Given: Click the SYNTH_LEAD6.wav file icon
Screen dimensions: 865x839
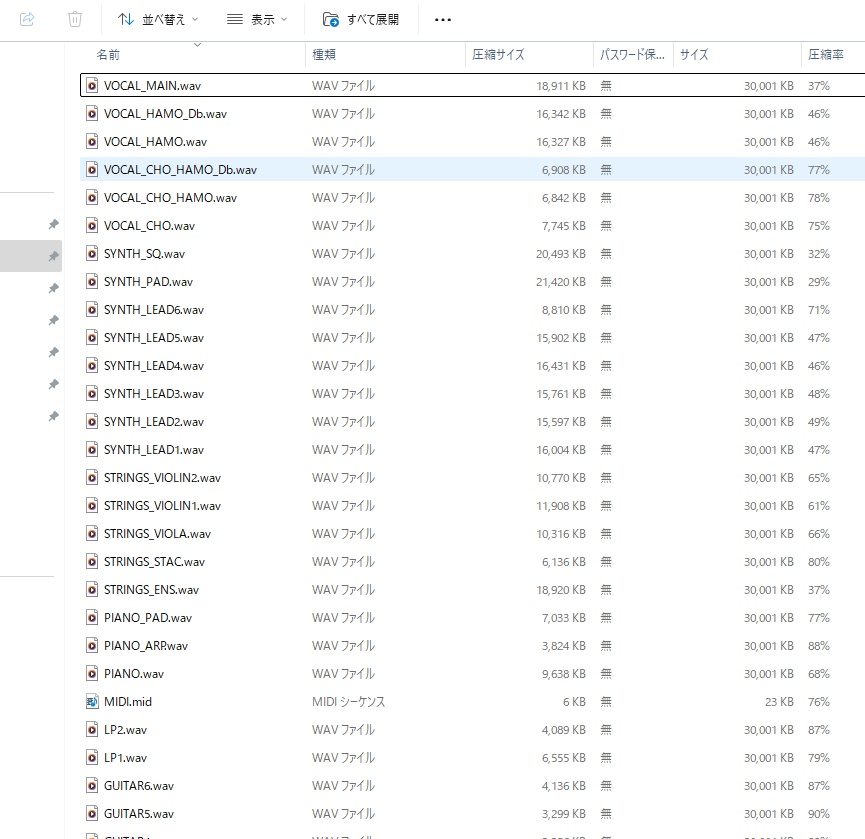Looking at the screenshot, I should [92, 309].
